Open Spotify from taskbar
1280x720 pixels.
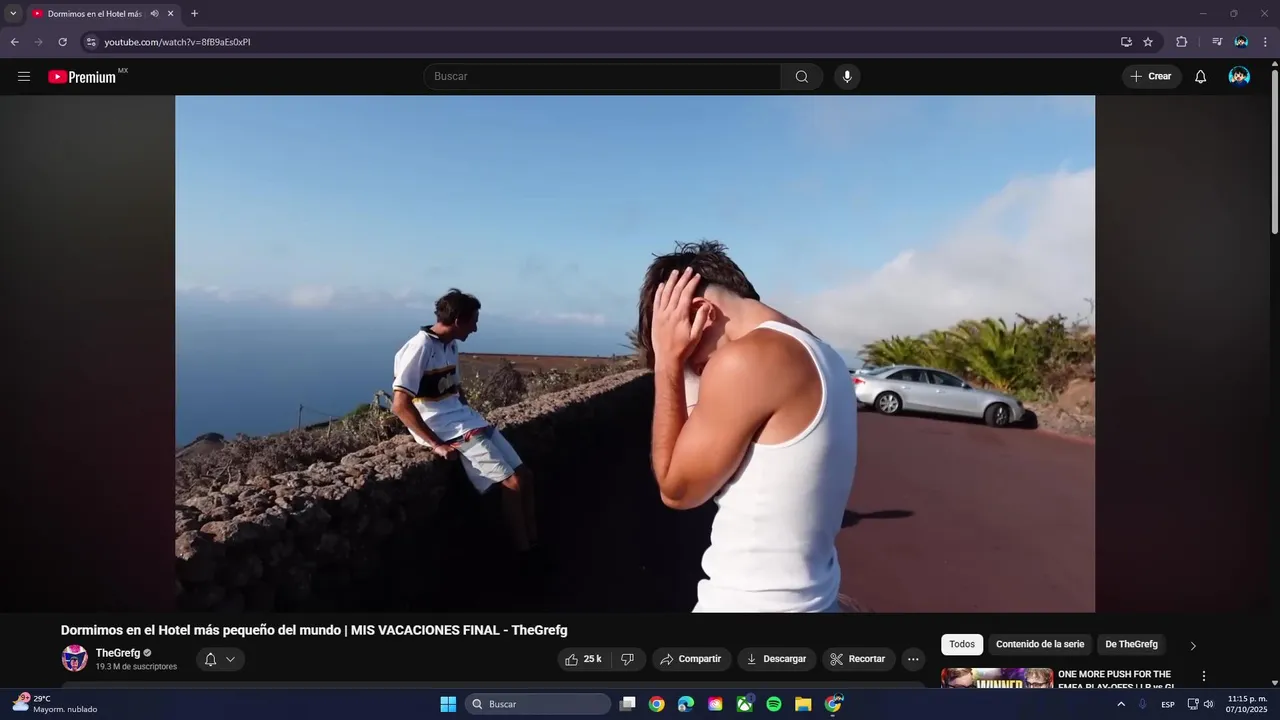tap(774, 704)
